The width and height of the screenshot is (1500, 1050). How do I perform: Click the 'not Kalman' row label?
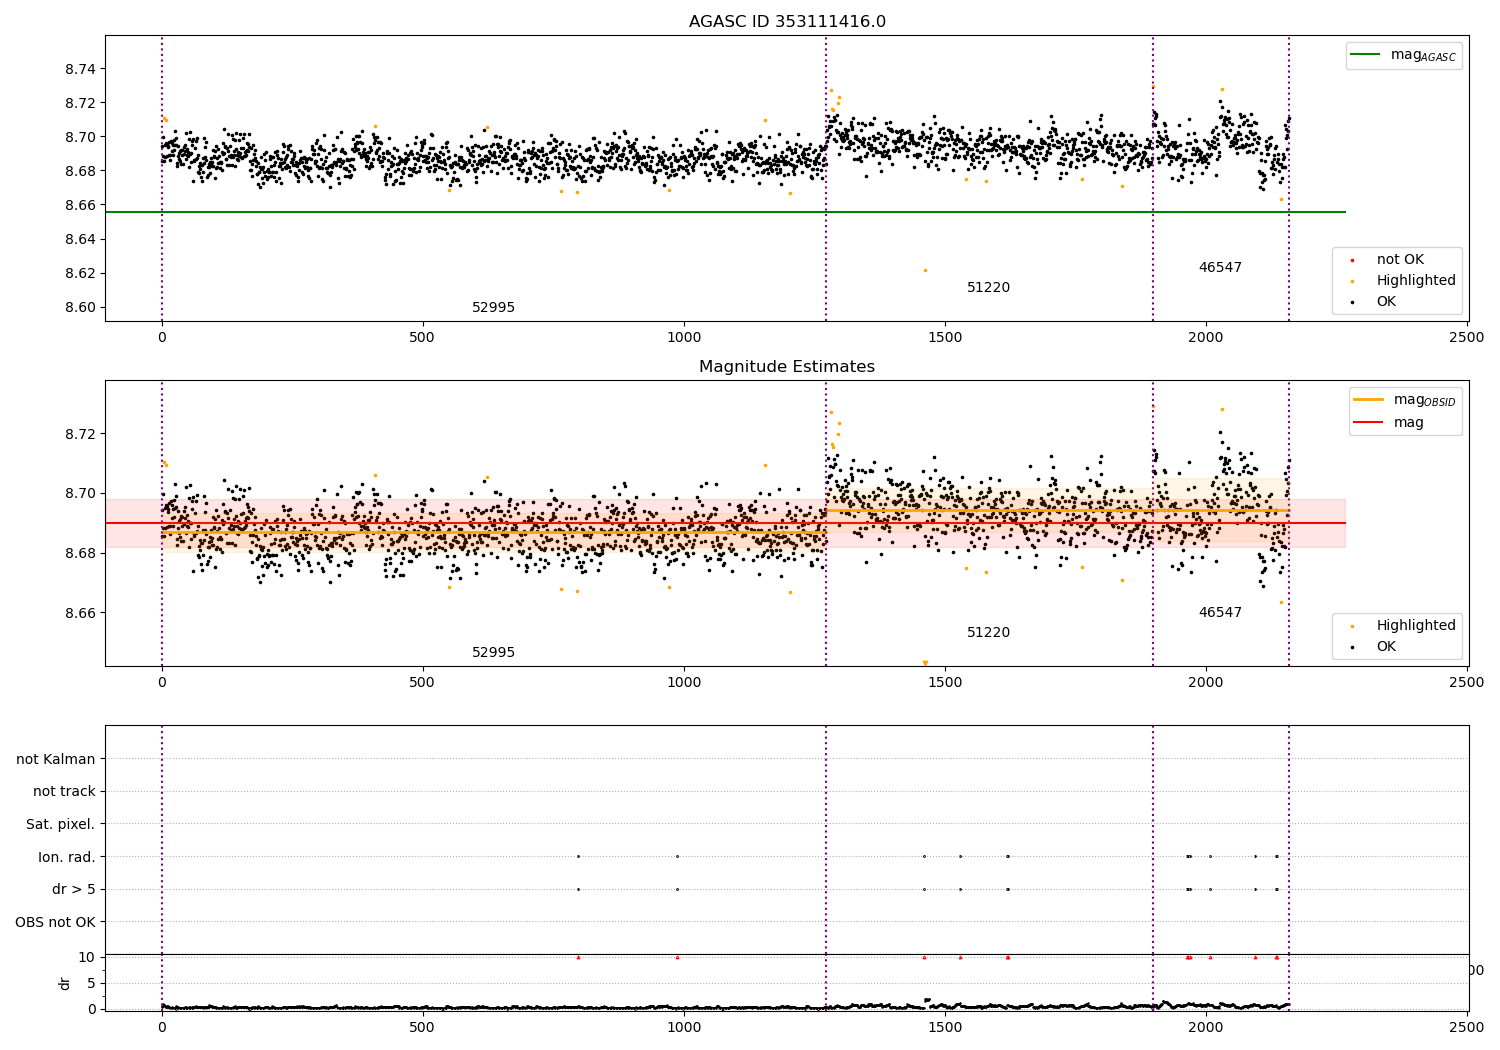click(x=56, y=759)
